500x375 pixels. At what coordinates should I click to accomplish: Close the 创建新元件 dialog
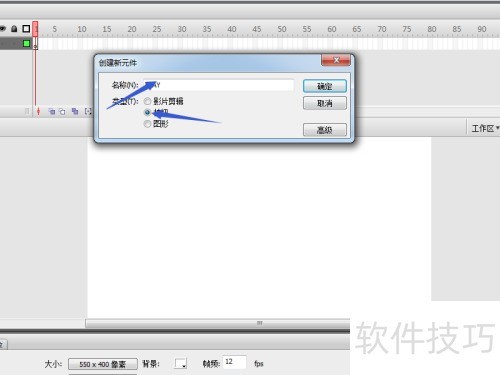coord(336,60)
